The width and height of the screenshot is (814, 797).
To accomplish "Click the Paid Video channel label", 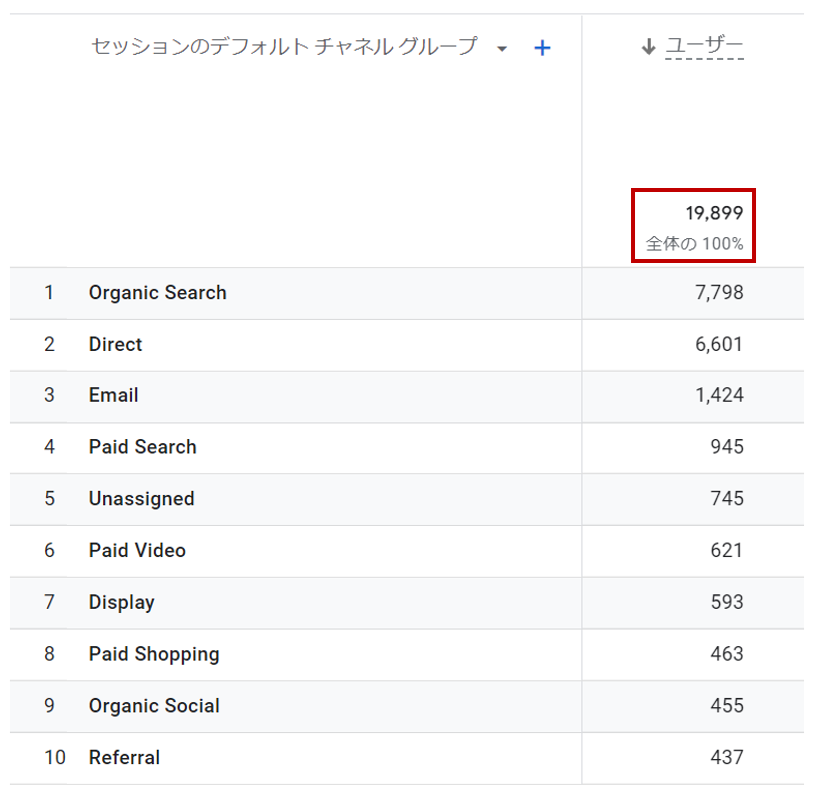I will click(x=137, y=550).
